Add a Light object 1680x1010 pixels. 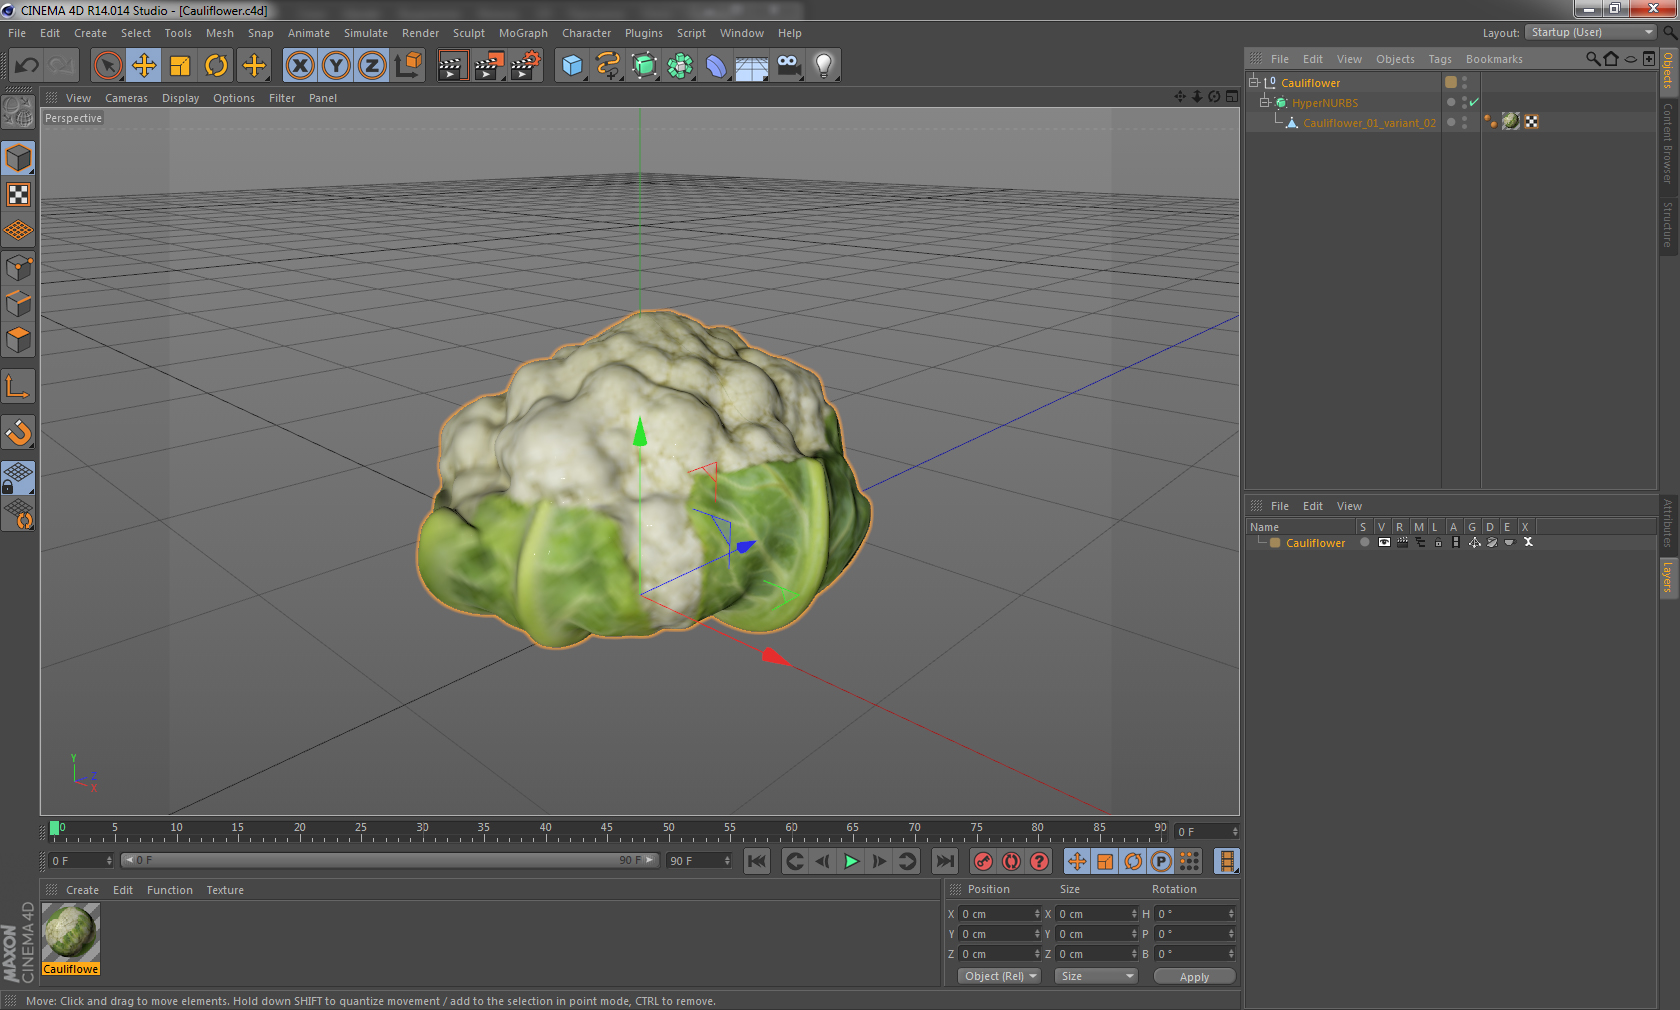[824, 66]
